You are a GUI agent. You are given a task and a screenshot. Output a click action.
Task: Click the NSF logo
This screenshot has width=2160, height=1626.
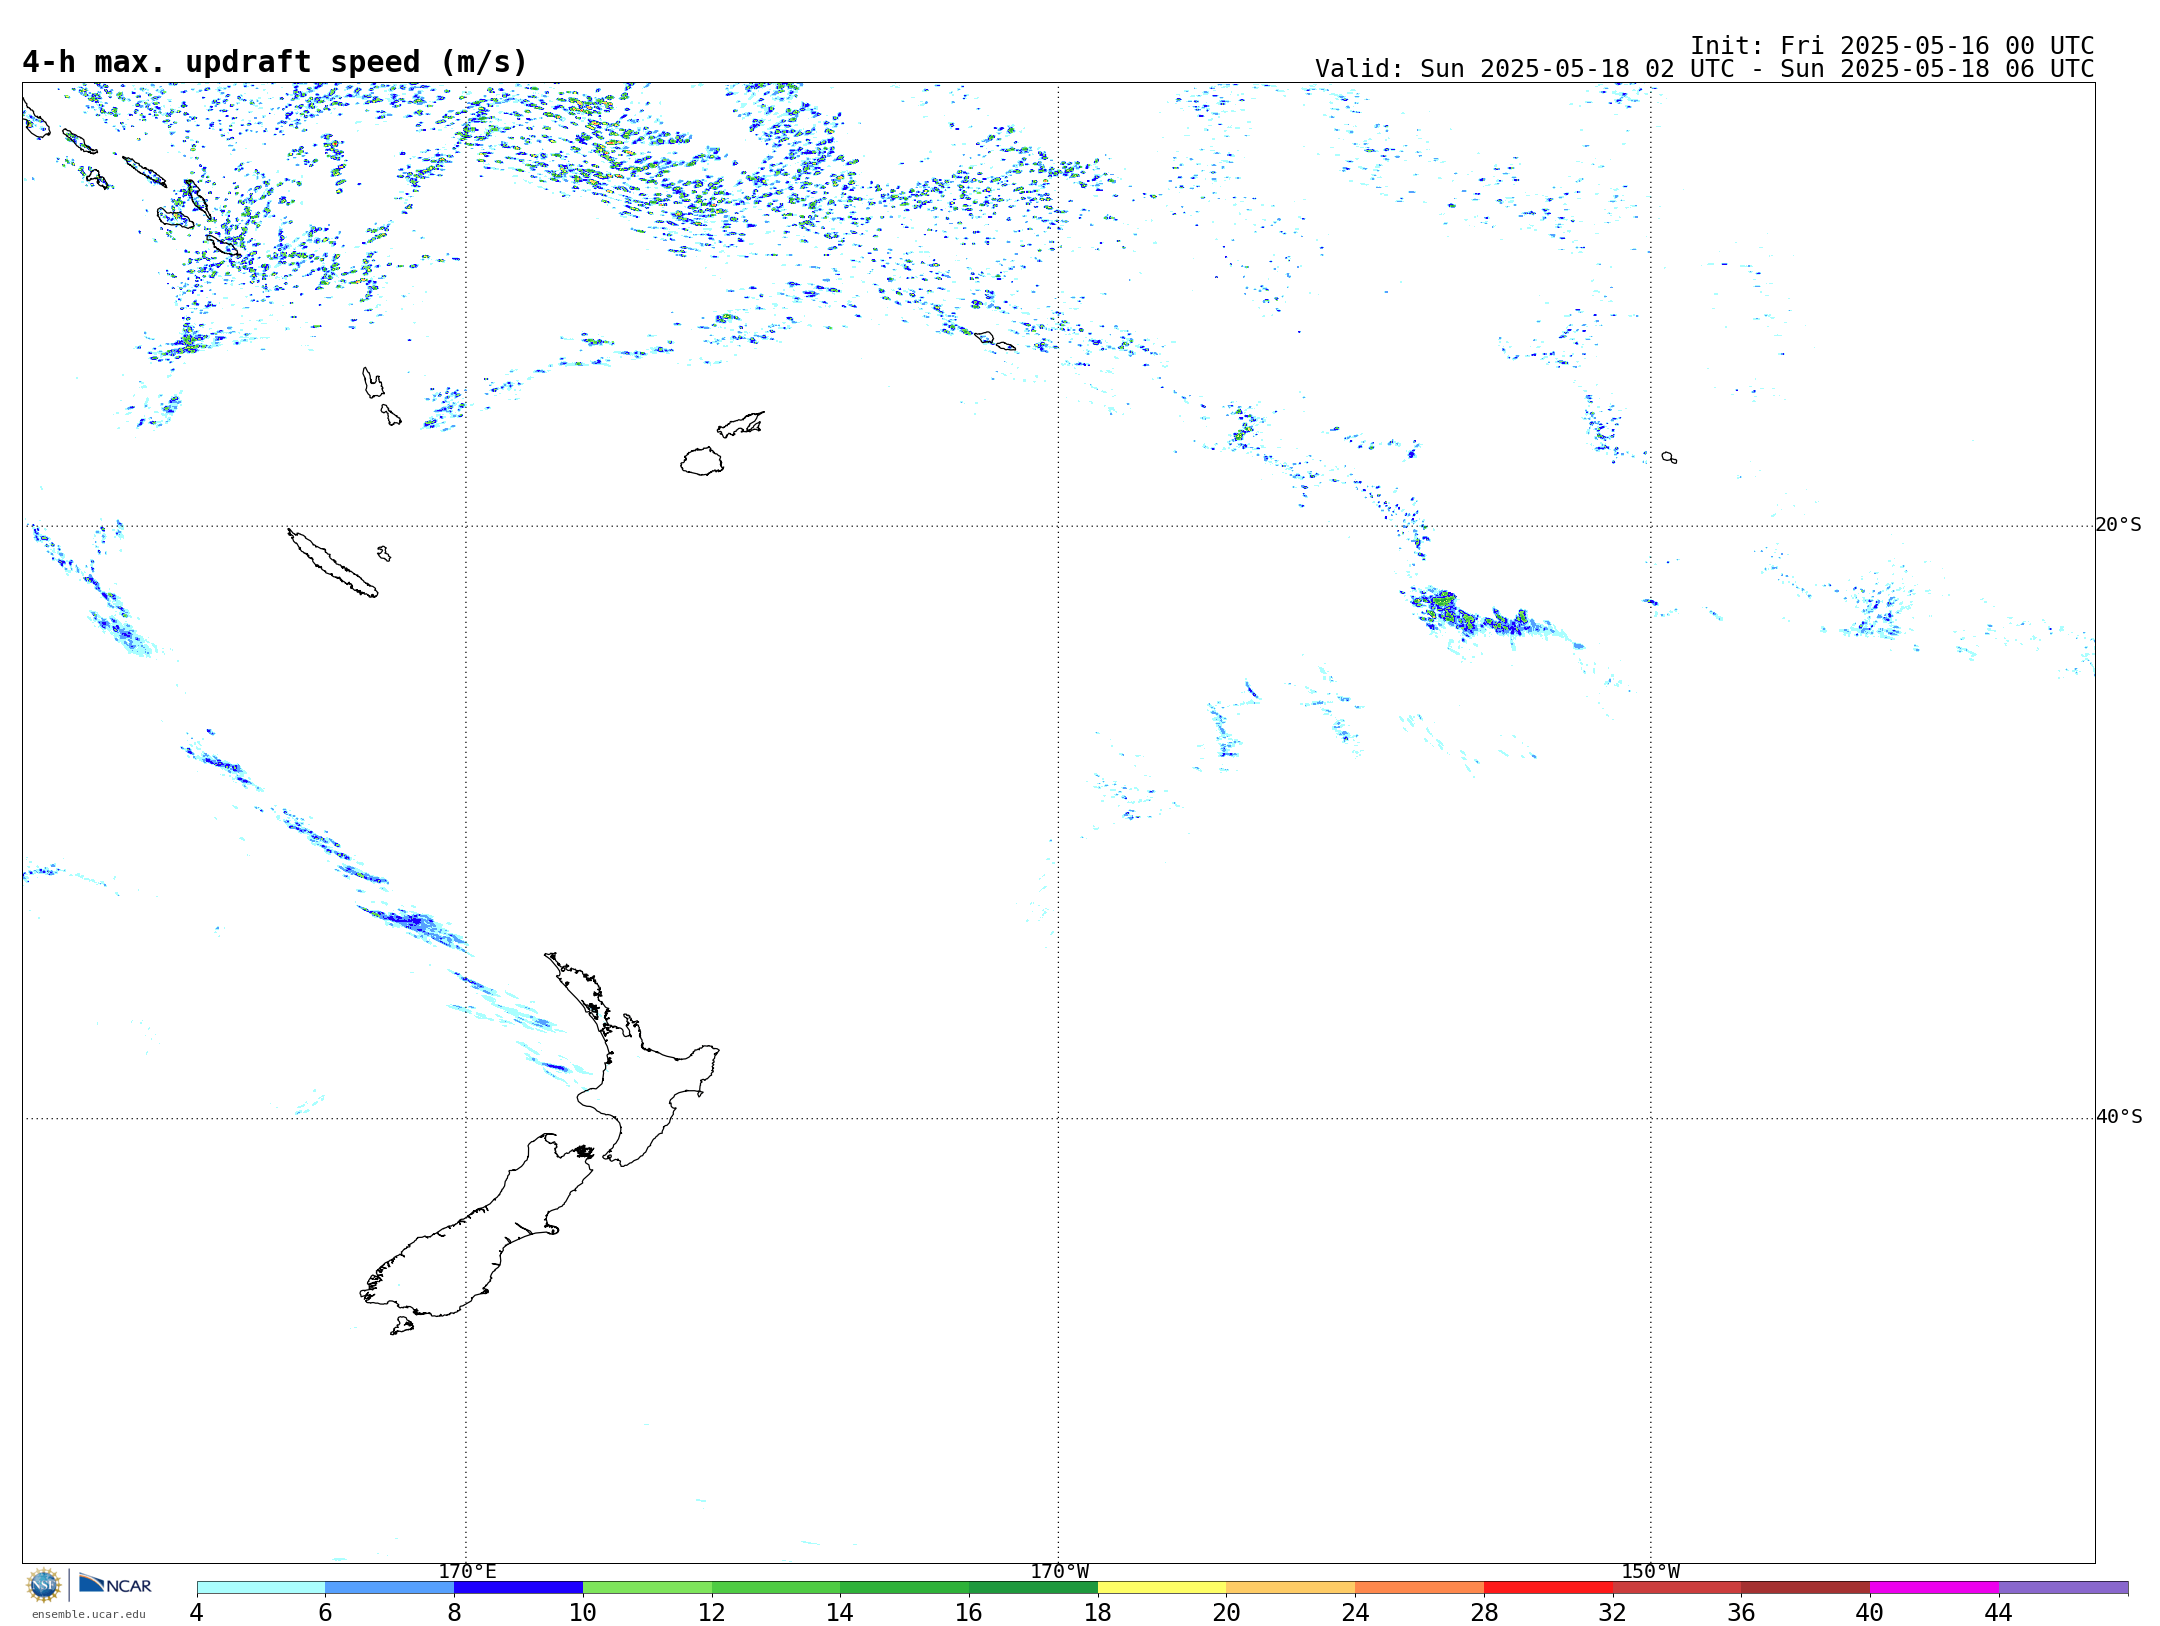(x=44, y=1585)
